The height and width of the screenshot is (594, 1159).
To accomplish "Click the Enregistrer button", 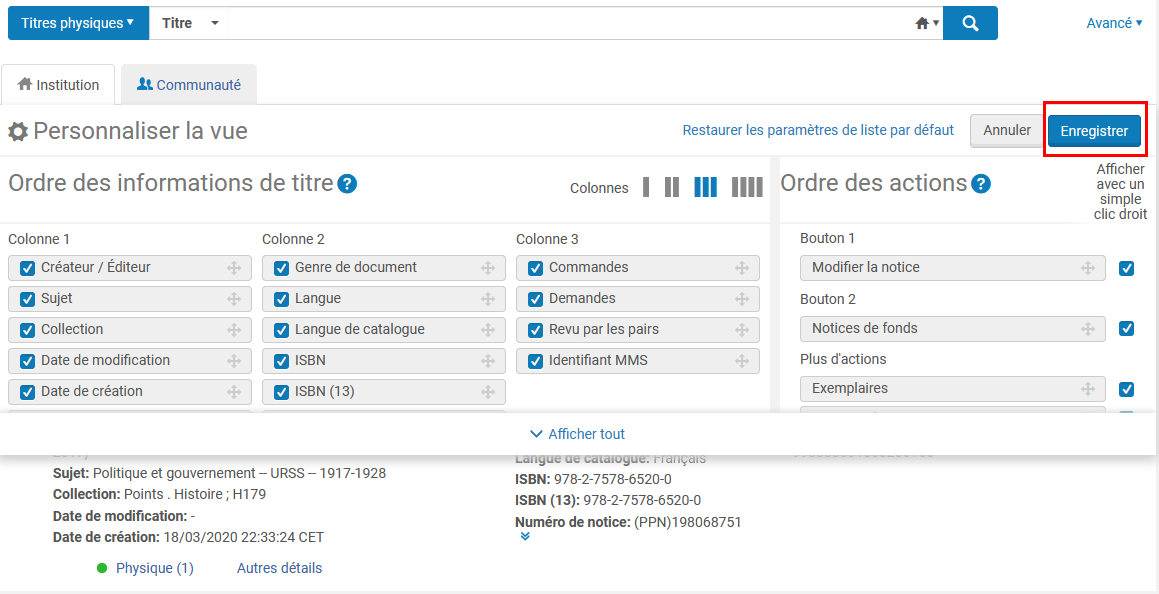I will [1094, 131].
